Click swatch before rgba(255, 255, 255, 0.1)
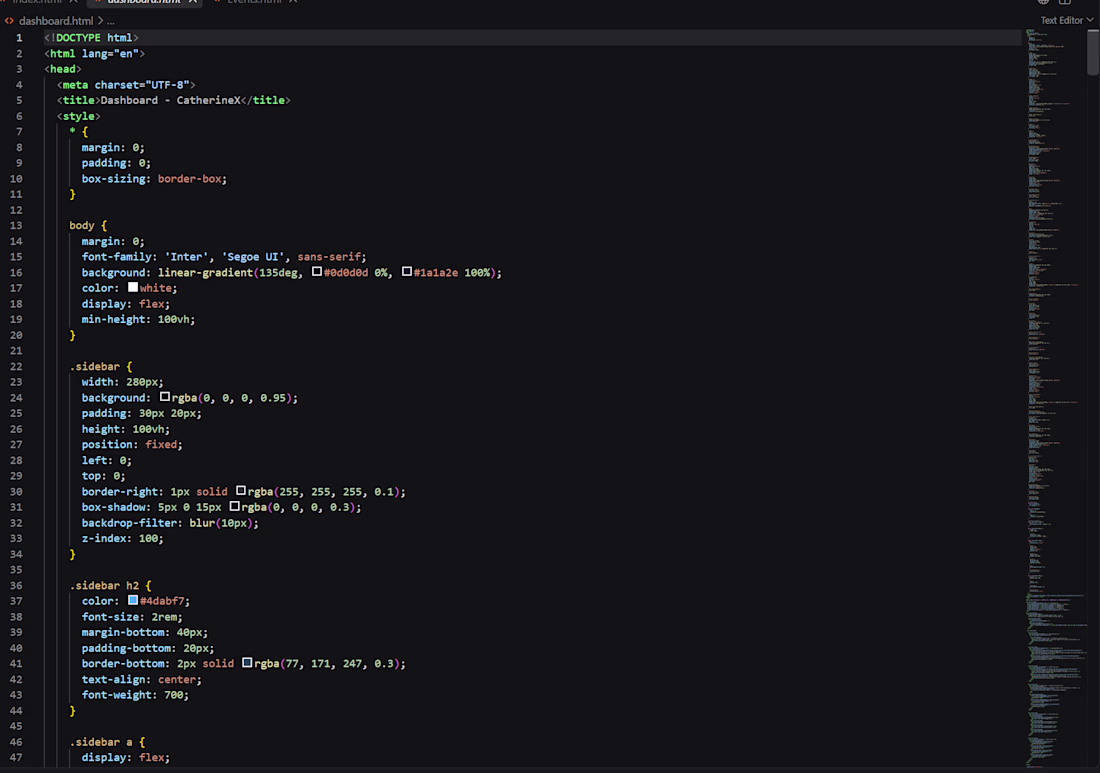This screenshot has width=1100, height=773. click(241, 491)
